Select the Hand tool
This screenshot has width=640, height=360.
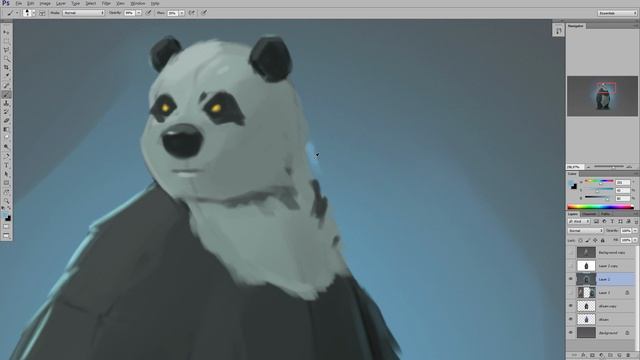pyautogui.click(x=6, y=192)
